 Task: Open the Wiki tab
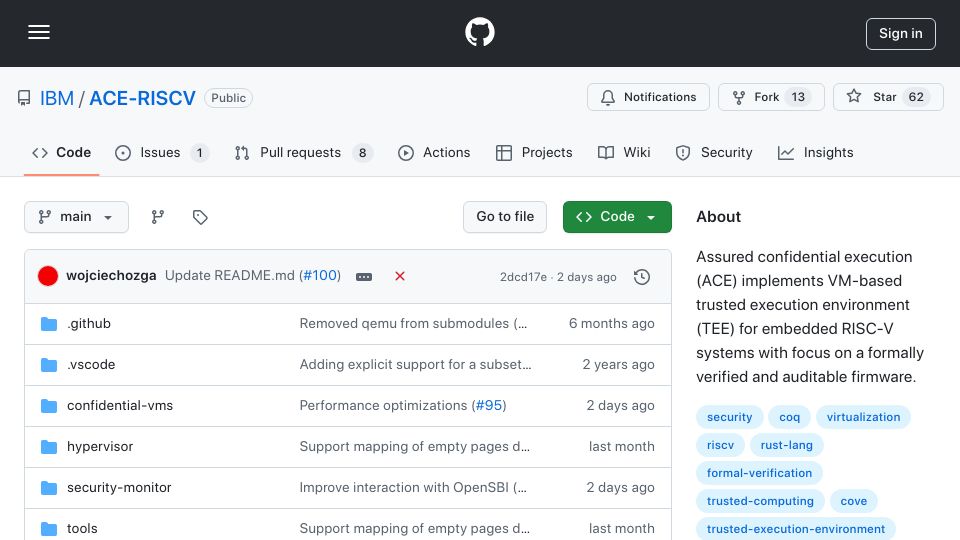click(624, 152)
